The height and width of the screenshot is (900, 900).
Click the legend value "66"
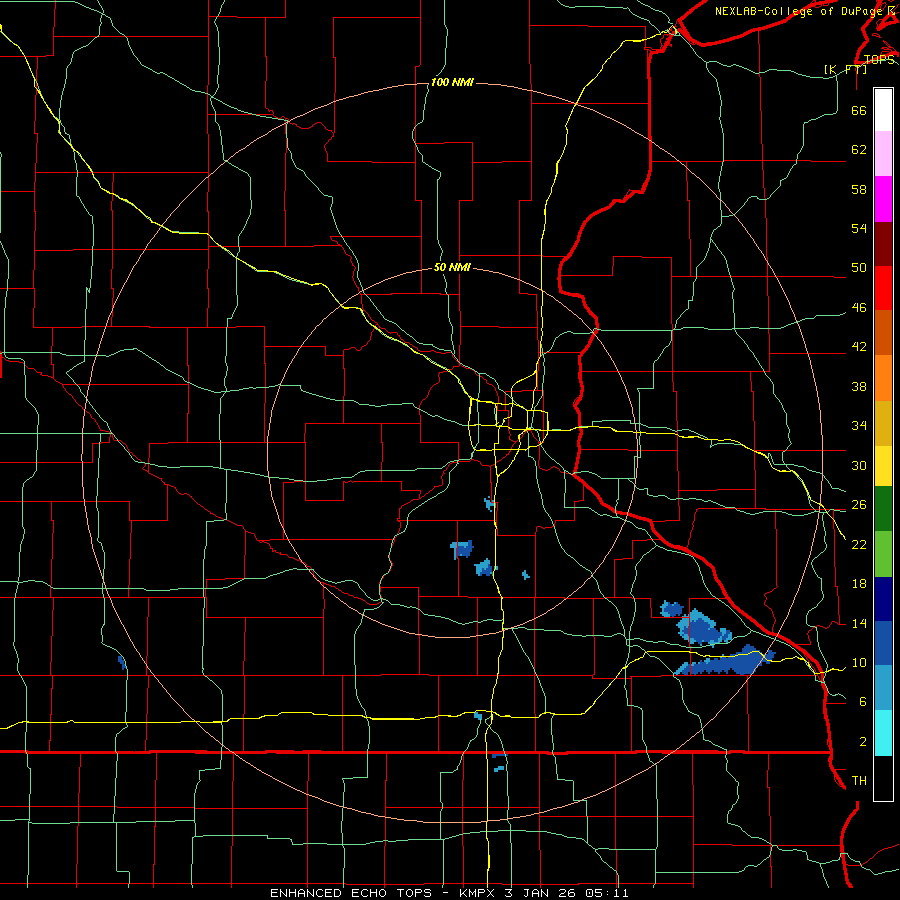pos(859,110)
